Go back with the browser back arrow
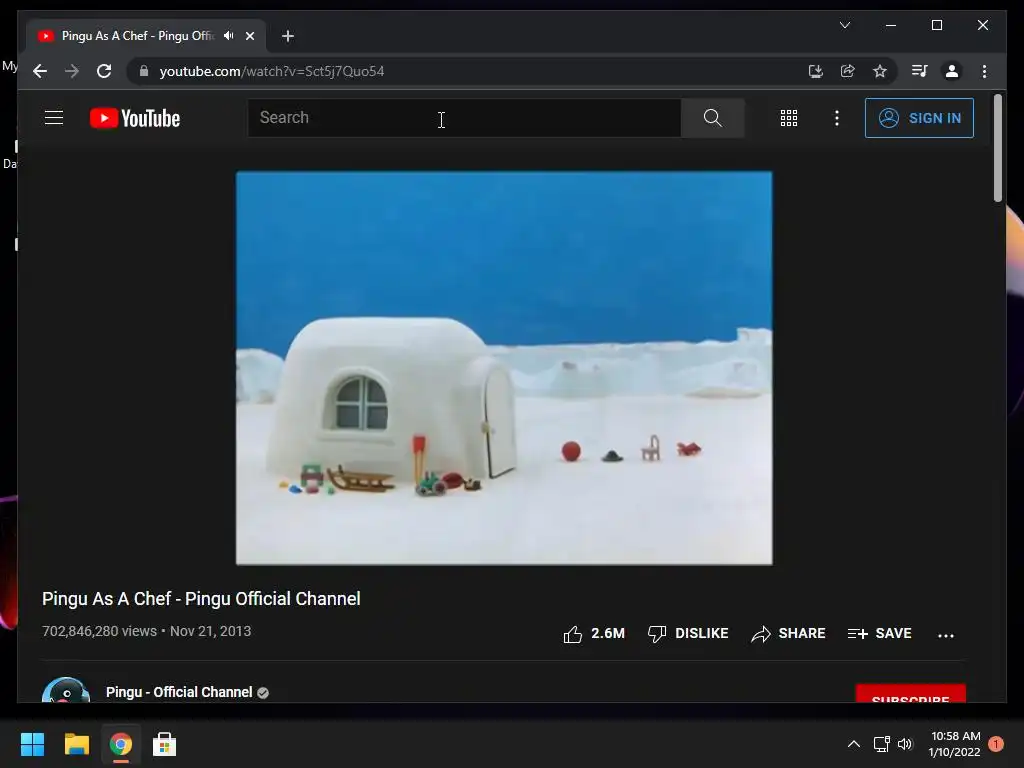Viewport: 1024px width, 768px height. pos(40,71)
